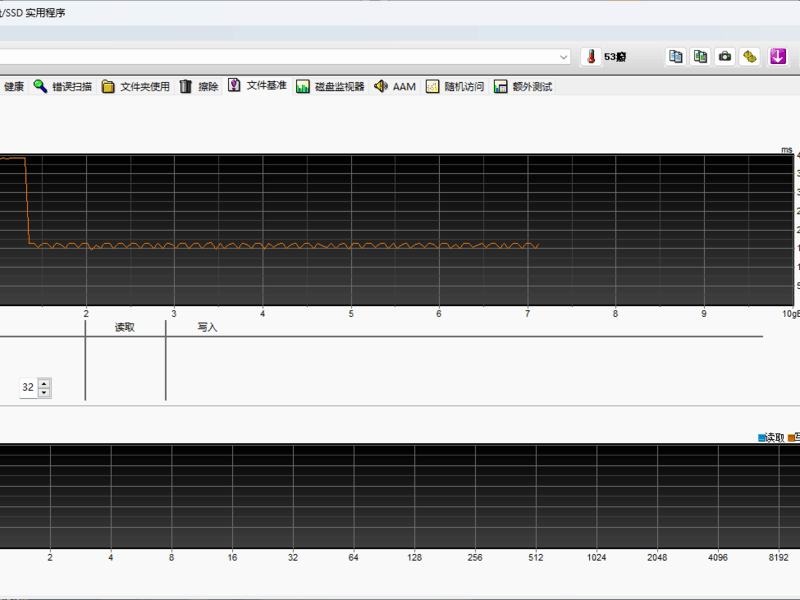
Task: Copy text info using first clipboard icon
Action: pyautogui.click(x=676, y=56)
